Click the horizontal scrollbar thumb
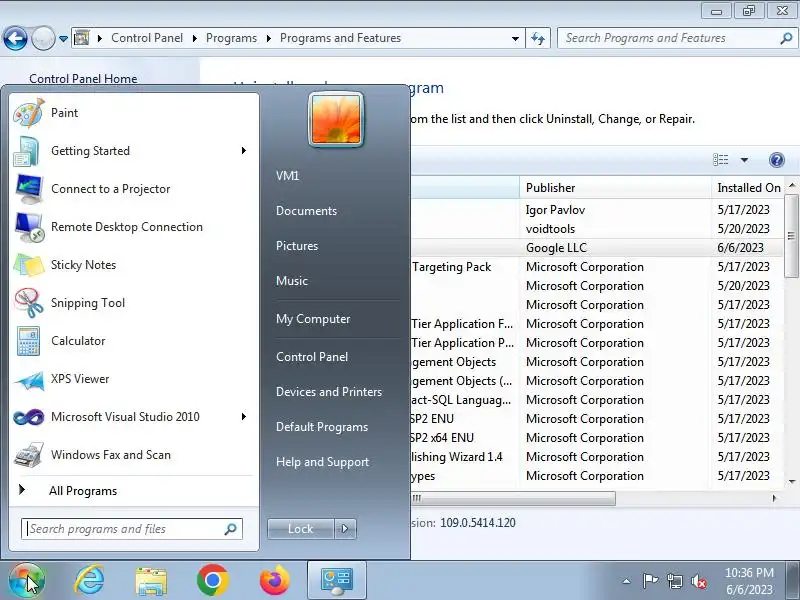This screenshot has width=800, height=600. [x=514, y=498]
